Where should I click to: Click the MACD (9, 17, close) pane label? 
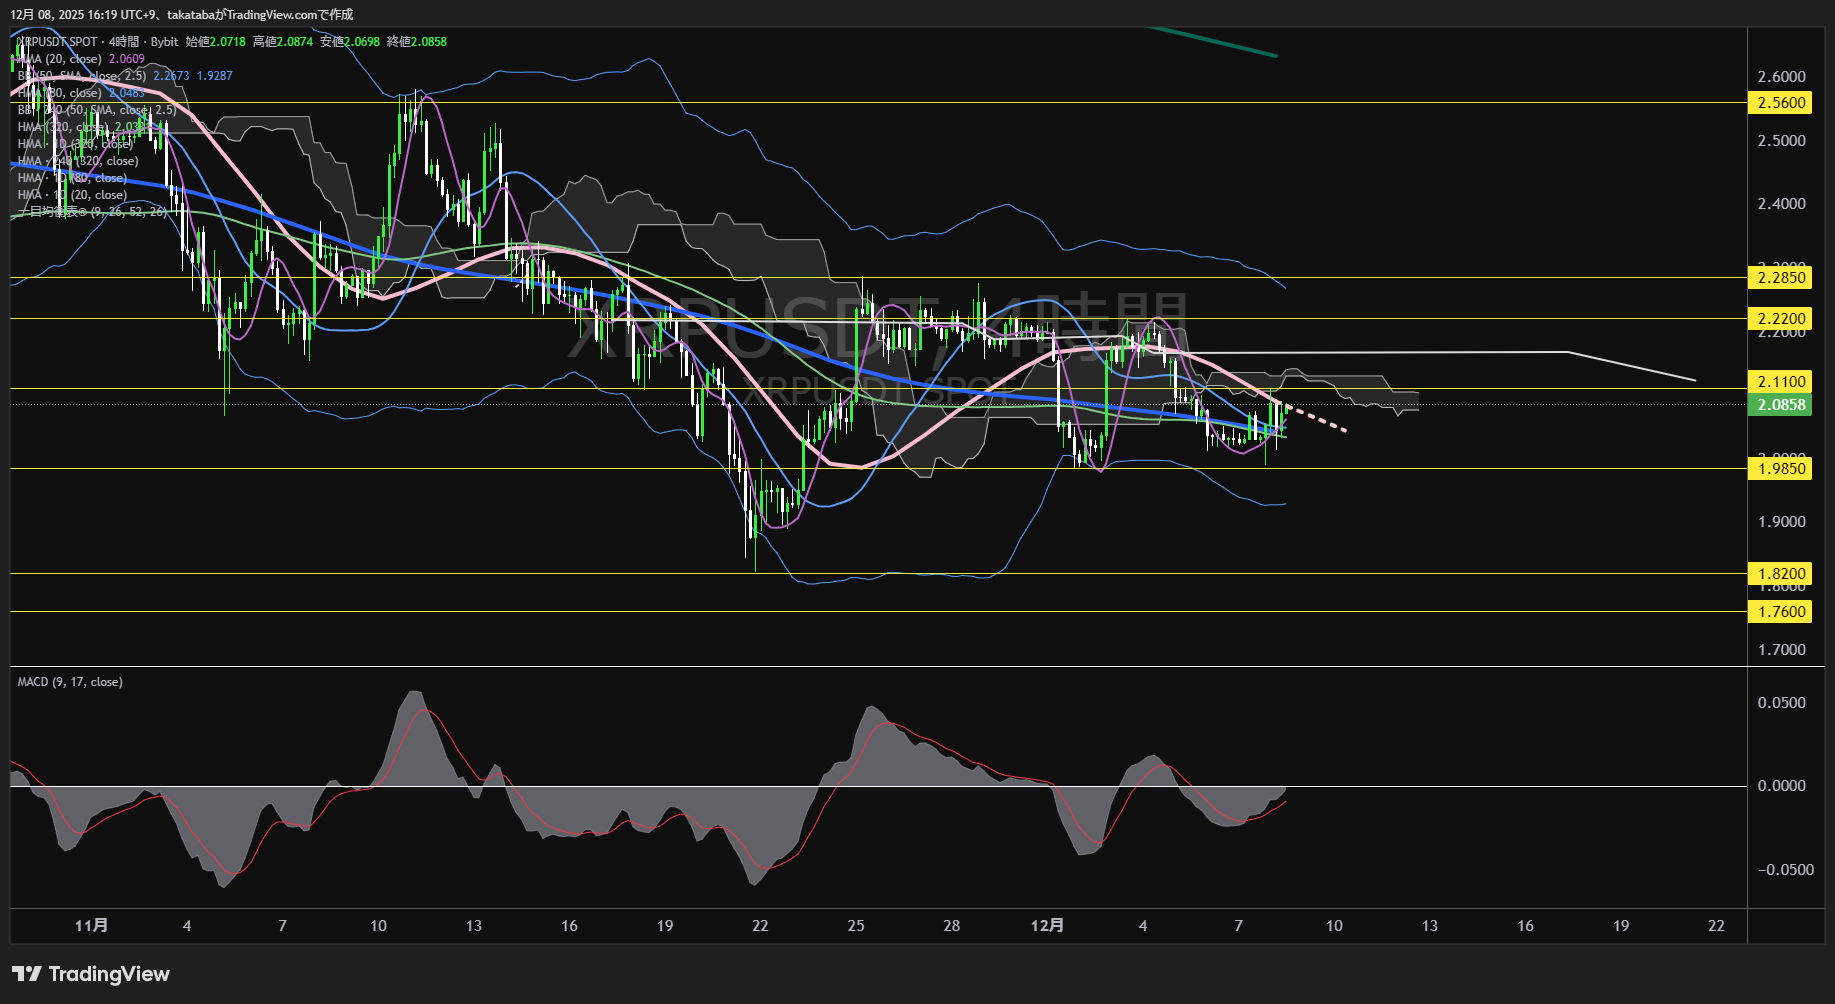point(69,681)
